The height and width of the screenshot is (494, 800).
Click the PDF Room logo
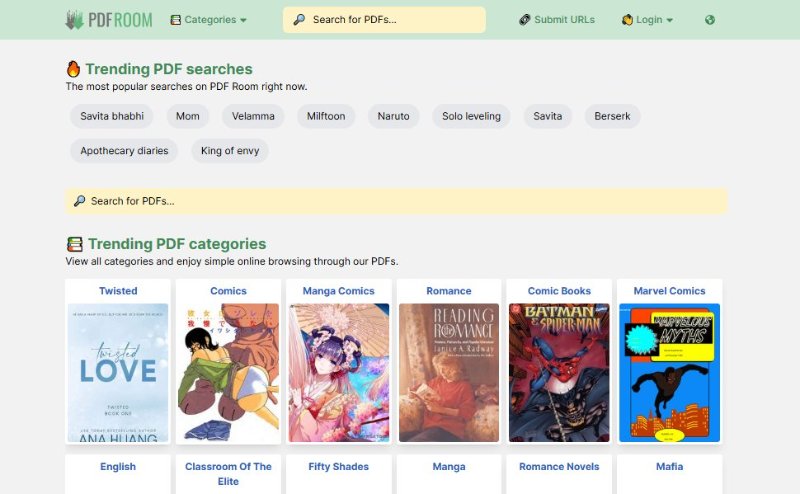pyautogui.click(x=109, y=20)
